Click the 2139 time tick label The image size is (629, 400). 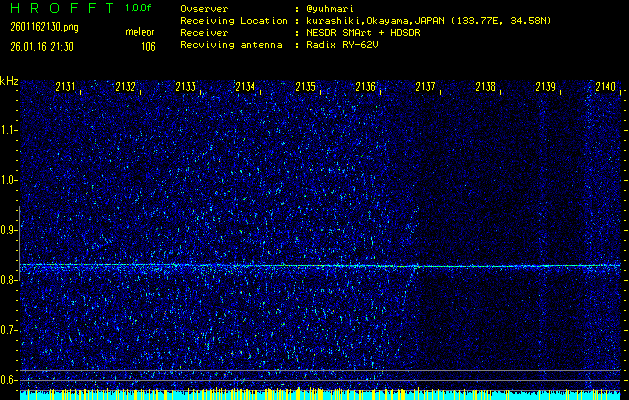546,87
